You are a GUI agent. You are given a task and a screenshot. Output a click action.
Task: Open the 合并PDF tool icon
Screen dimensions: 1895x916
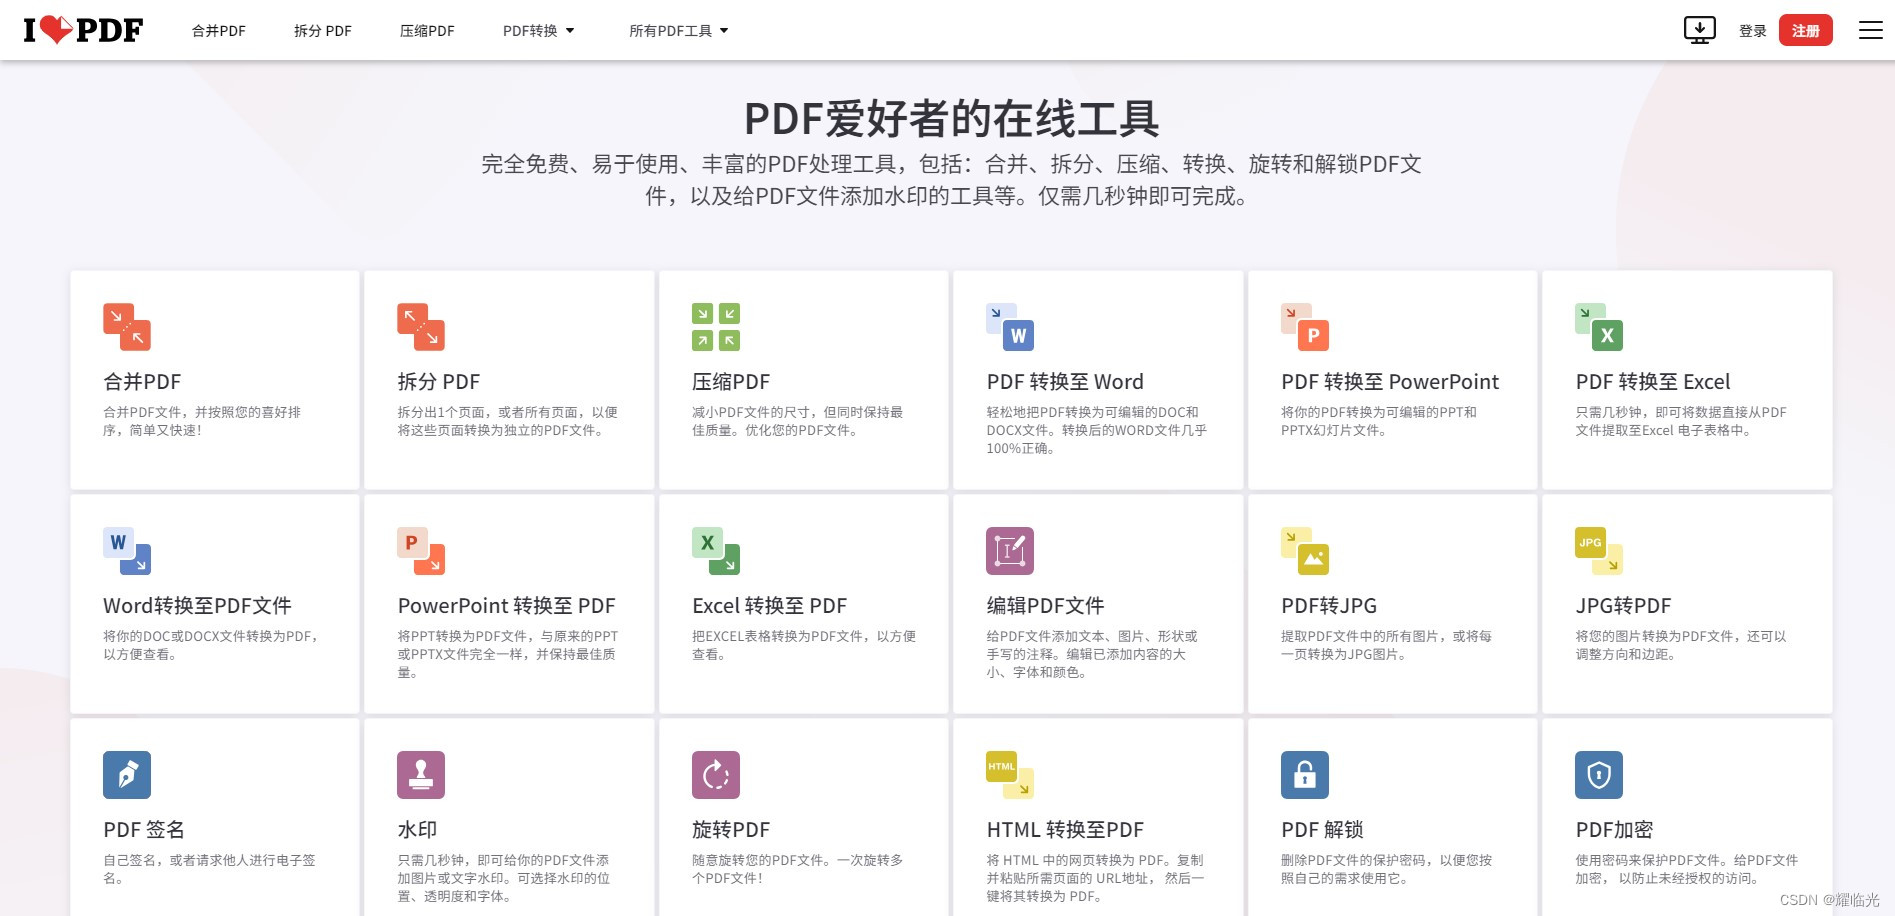pos(127,327)
